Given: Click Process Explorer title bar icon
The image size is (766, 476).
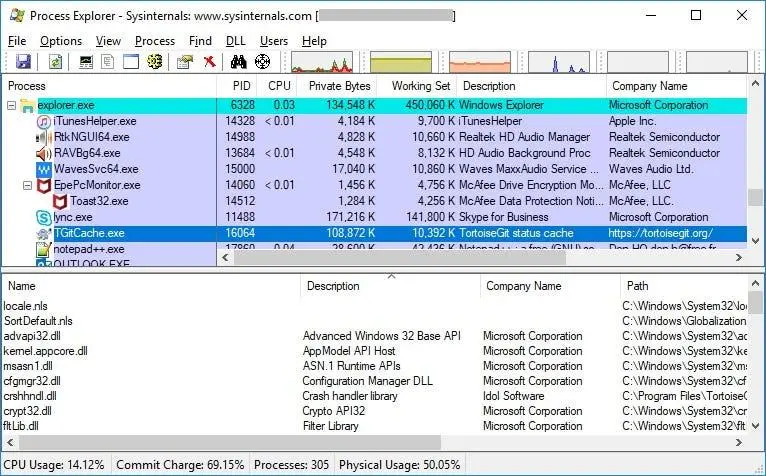Looking at the screenshot, I should pyautogui.click(x=17, y=15).
